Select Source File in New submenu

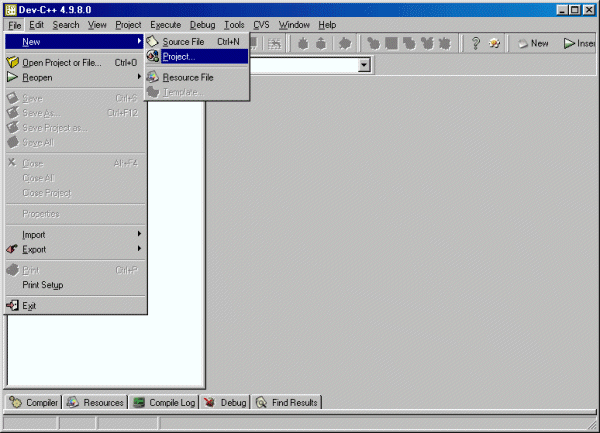pyautogui.click(x=197, y=42)
